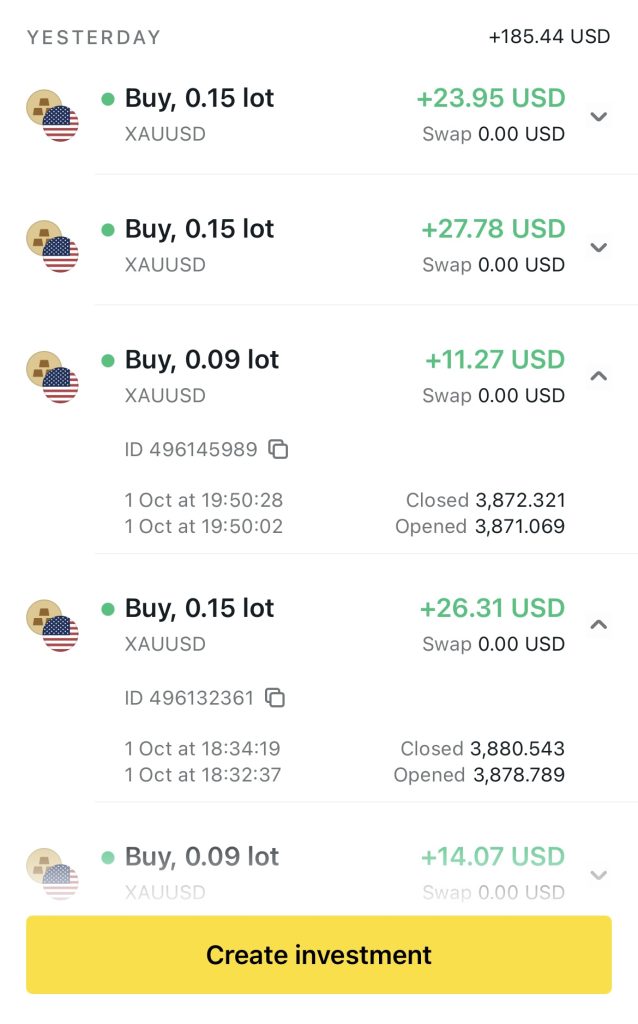The image size is (638, 1024).
Task: Tap XAUUSD icon of +23.95 USD trade
Action: [x=52, y=115]
